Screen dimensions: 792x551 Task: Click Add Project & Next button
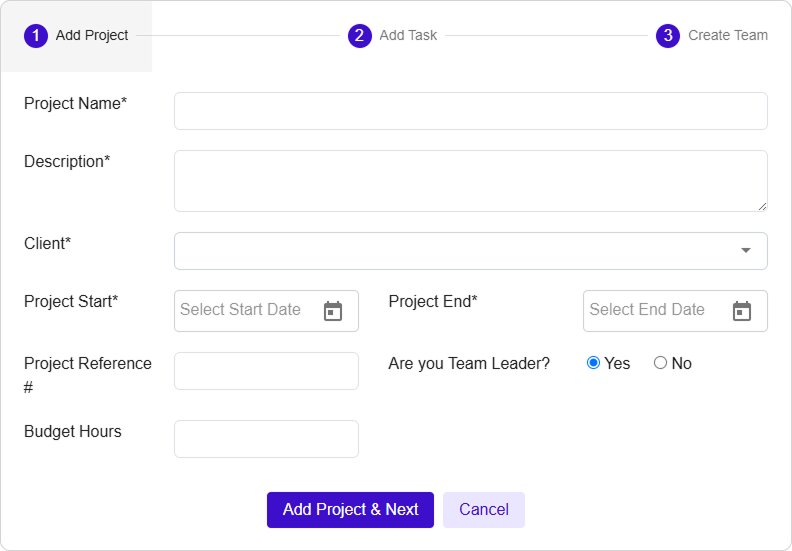(x=350, y=510)
